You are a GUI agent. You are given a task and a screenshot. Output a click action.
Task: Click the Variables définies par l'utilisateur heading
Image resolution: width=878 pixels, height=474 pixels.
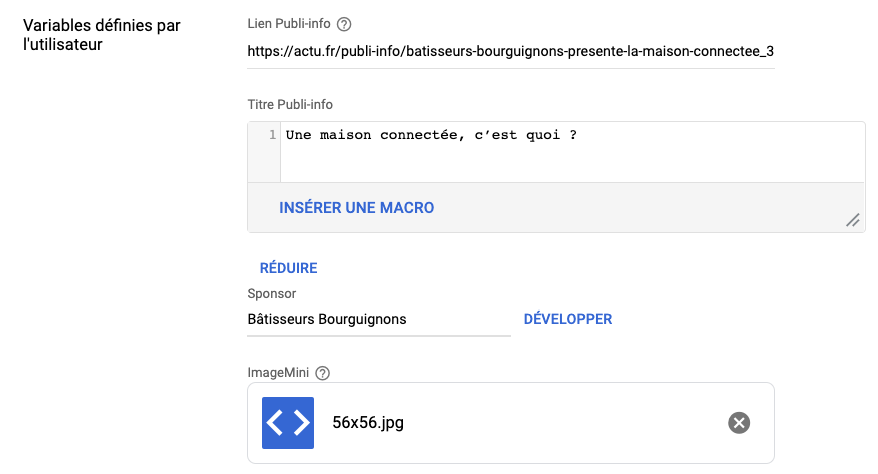(x=102, y=35)
